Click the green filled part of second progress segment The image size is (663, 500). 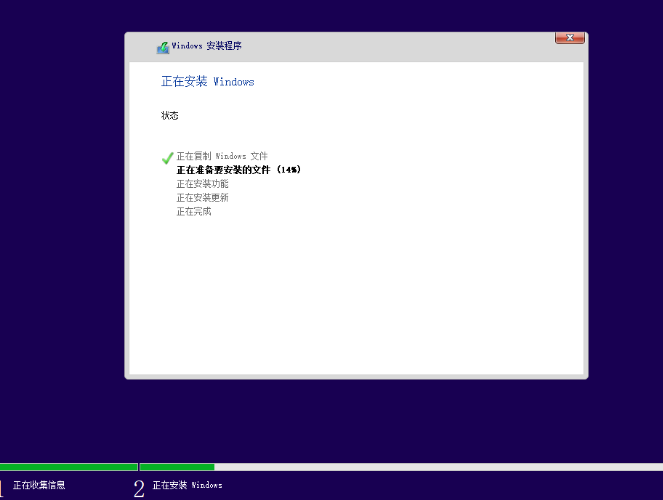point(177,467)
